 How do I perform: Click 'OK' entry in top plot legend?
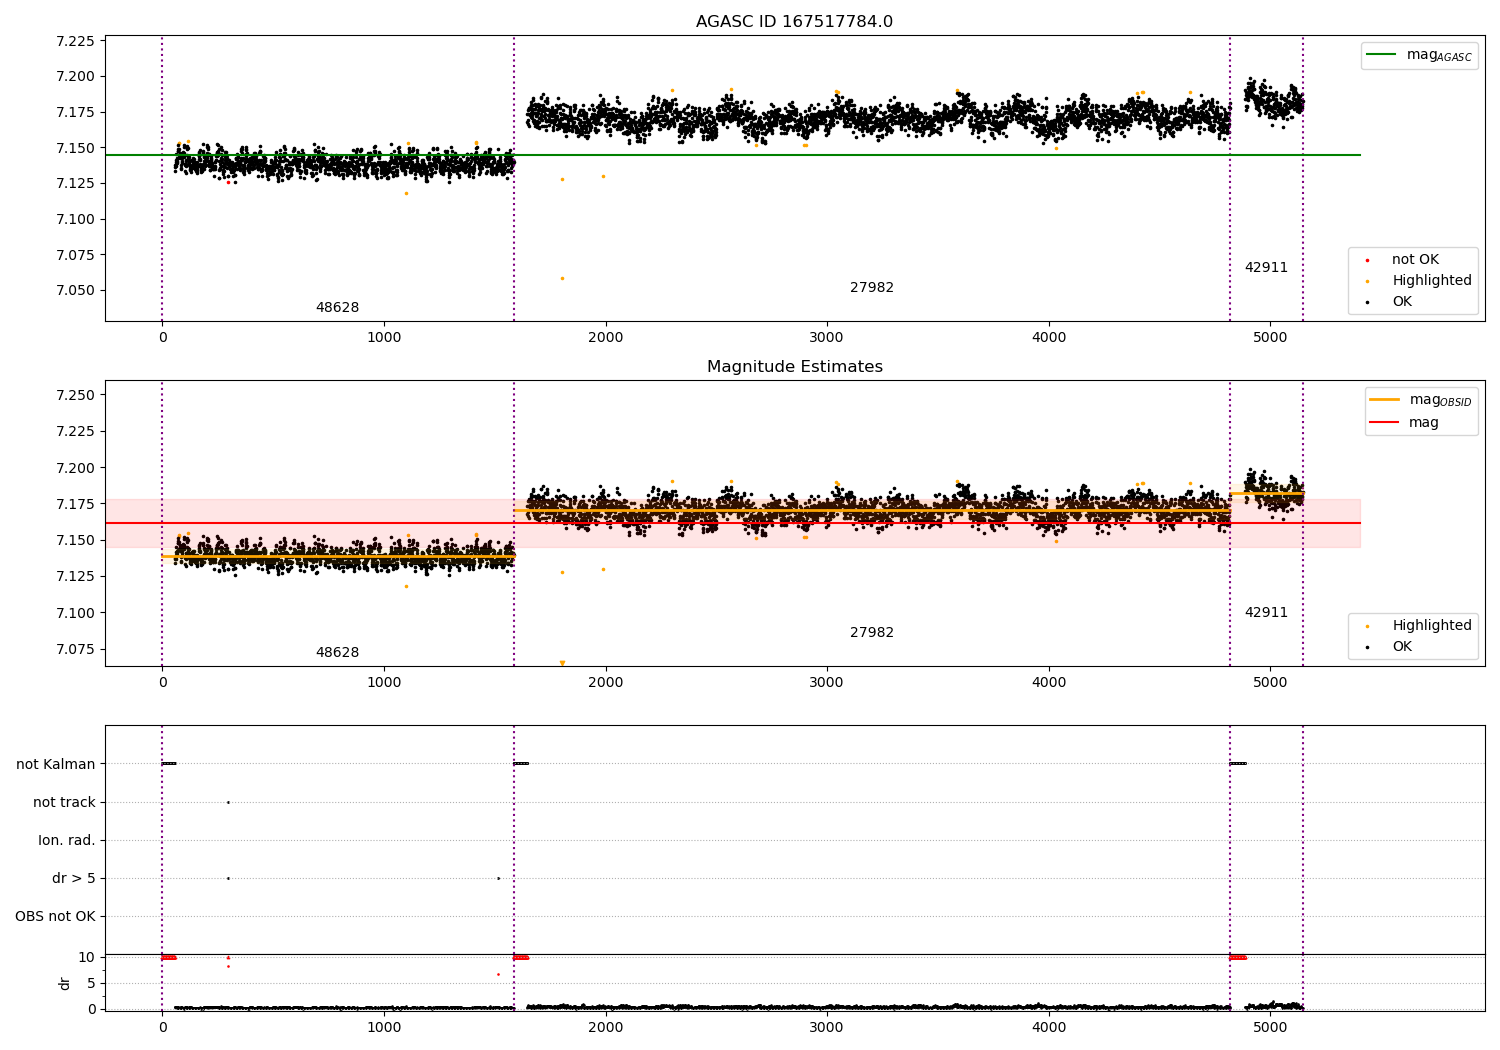click(1402, 302)
